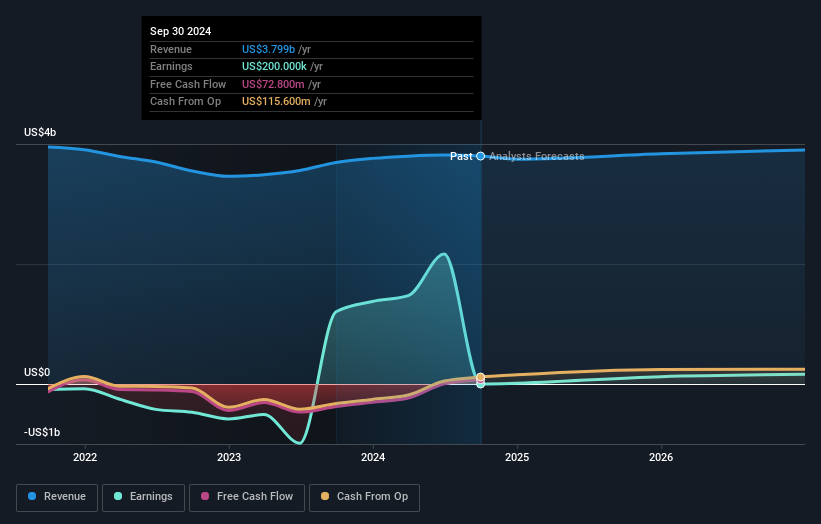The width and height of the screenshot is (821, 524).
Task: Click the US$115.600m cash from op value
Action: coord(276,102)
